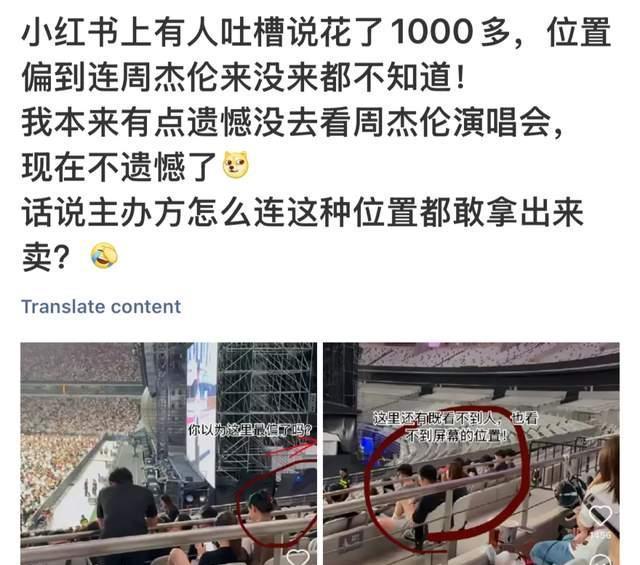
Task: Open the right empty-seats photo
Action: (x=471, y=454)
